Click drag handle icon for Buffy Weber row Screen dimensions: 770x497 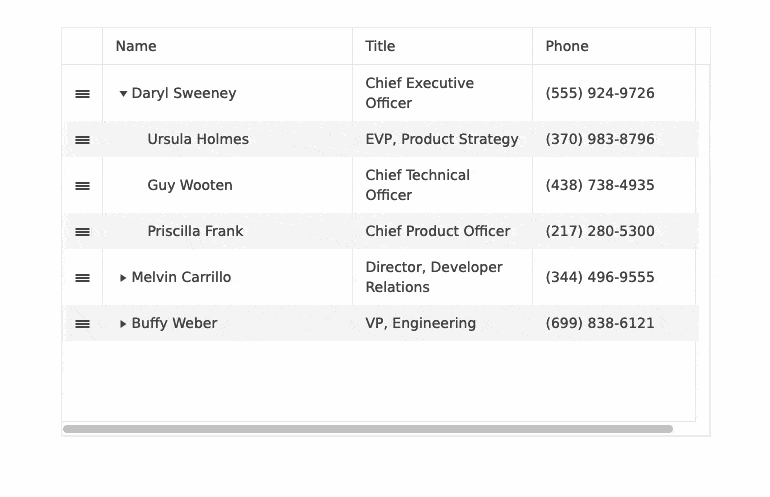pyautogui.click(x=83, y=324)
